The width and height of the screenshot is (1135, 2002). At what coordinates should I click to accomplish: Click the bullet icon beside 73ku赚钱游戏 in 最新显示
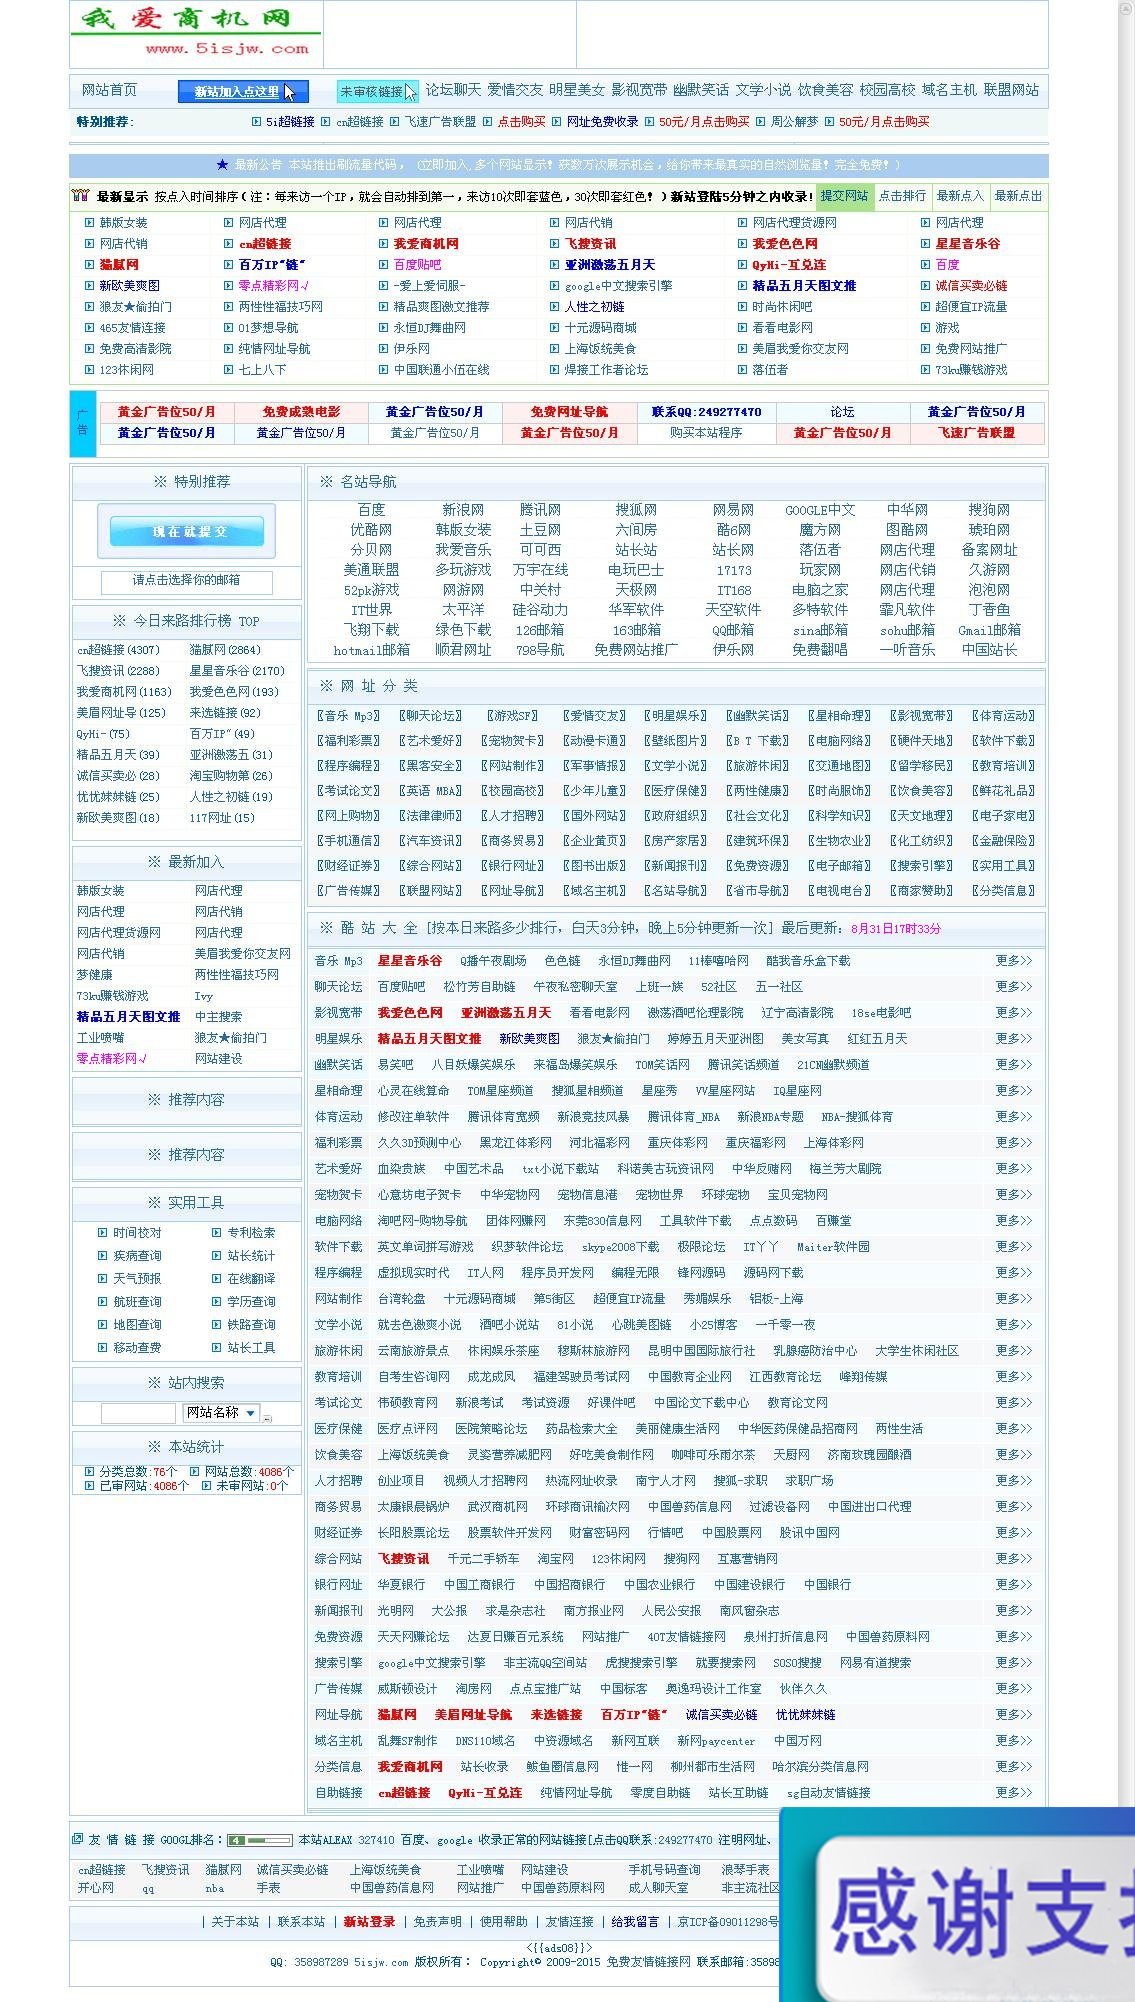pyautogui.click(x=926, y=370)
